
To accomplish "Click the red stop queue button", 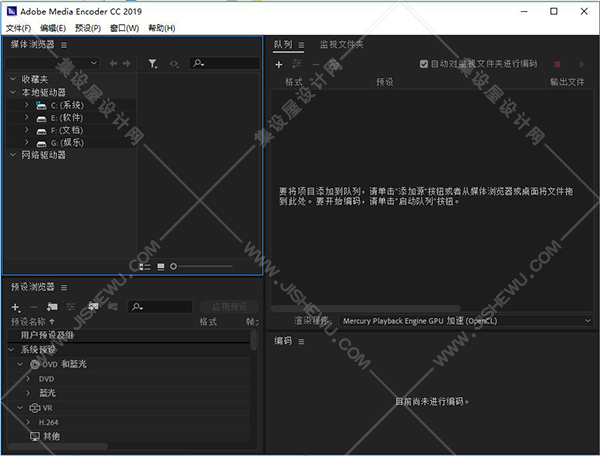I will pyautogui.click(x=558, y=64).
